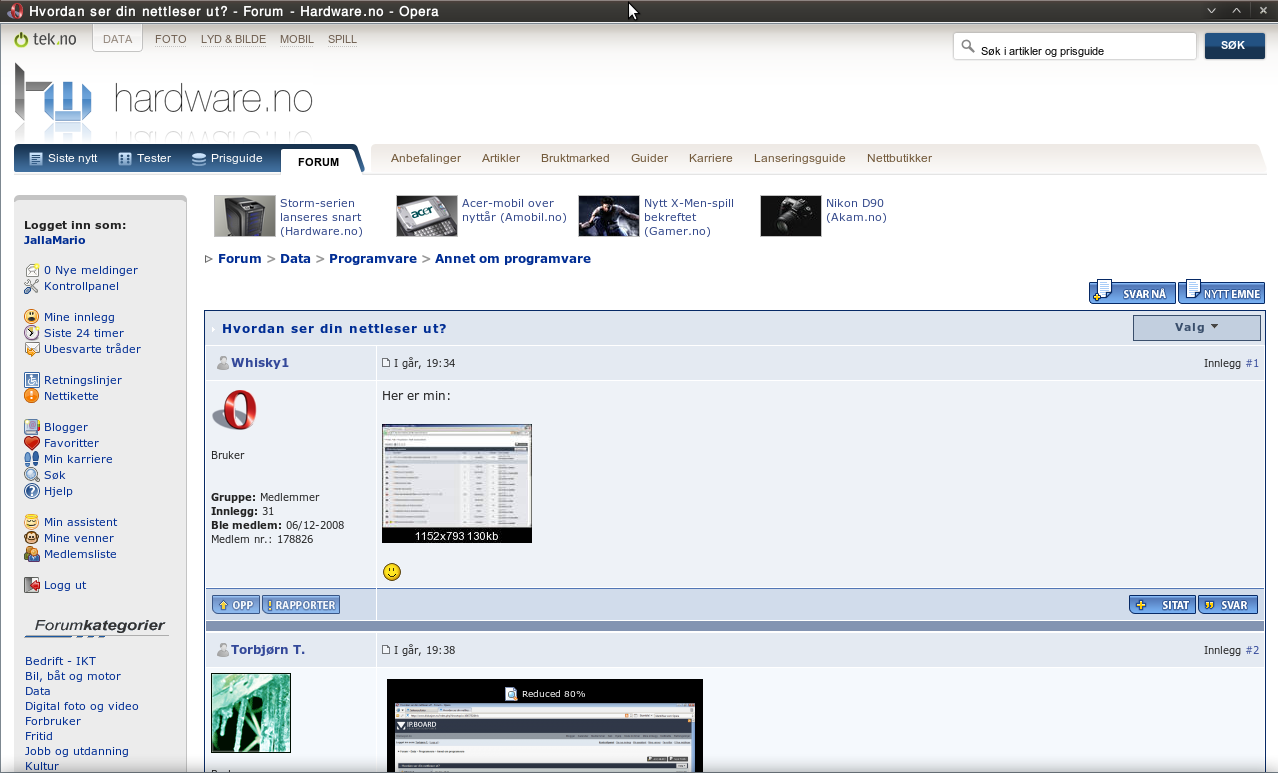Open Torbjørn T.'s reduced screenshot image
Viewport: 1278px width, 773px height.
[545, 726]
